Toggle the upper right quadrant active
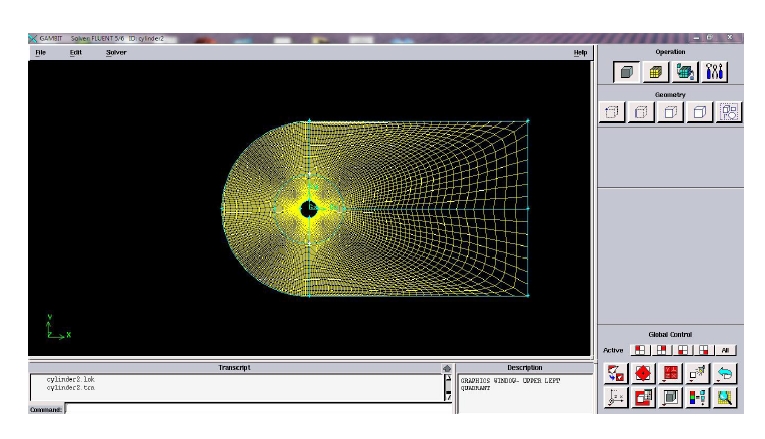Screen dimensions: 765x439 (660, 350)
